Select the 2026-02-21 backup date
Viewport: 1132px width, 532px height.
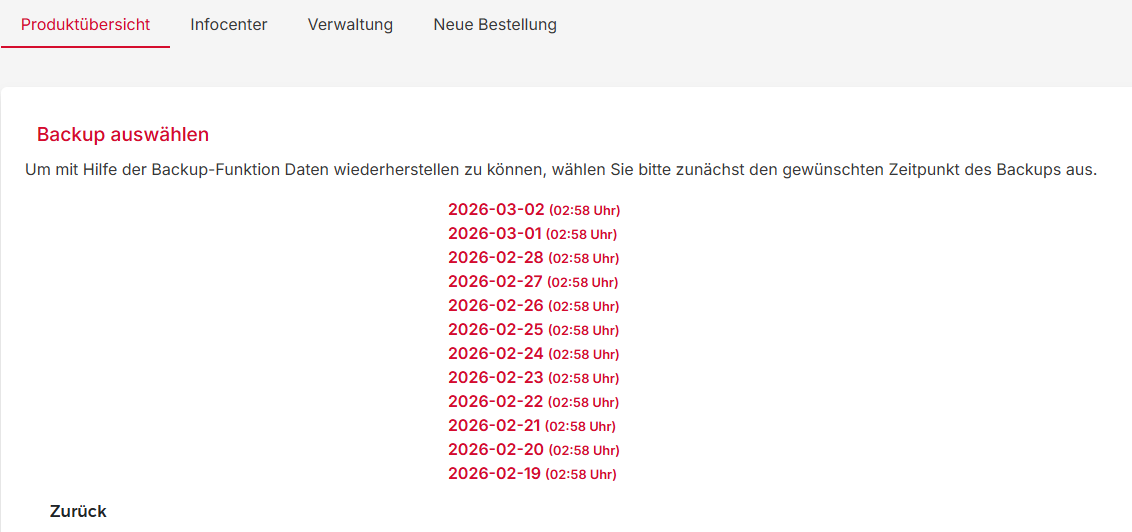coord(494,426)
